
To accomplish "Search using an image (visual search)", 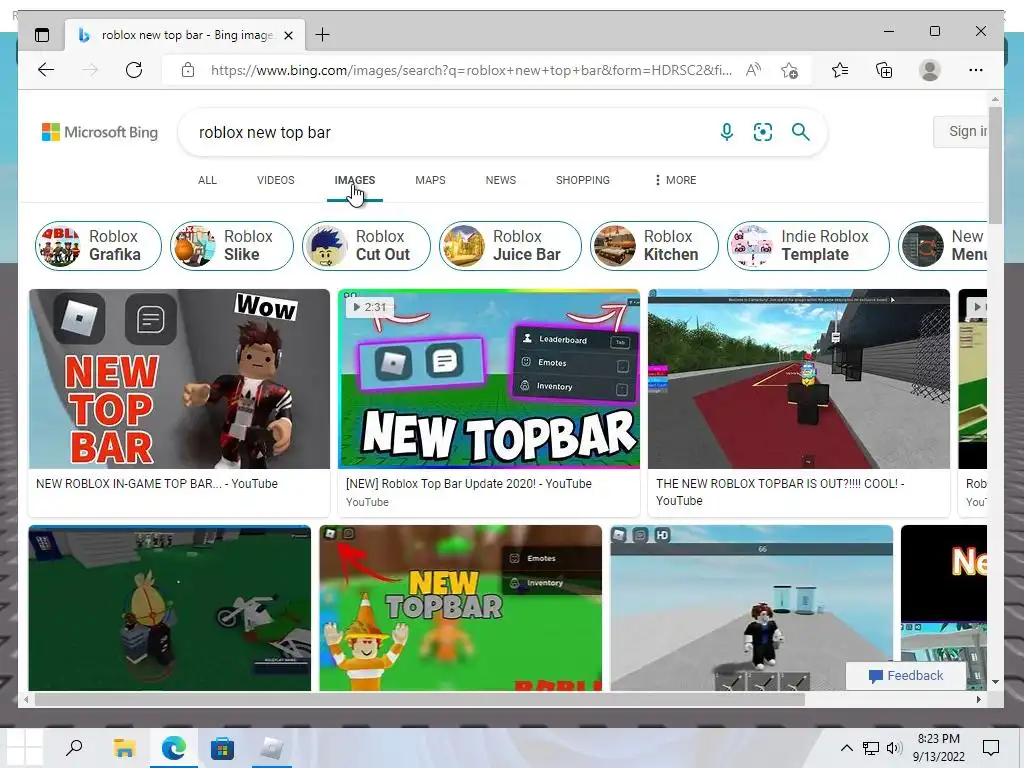I will 763,132.
